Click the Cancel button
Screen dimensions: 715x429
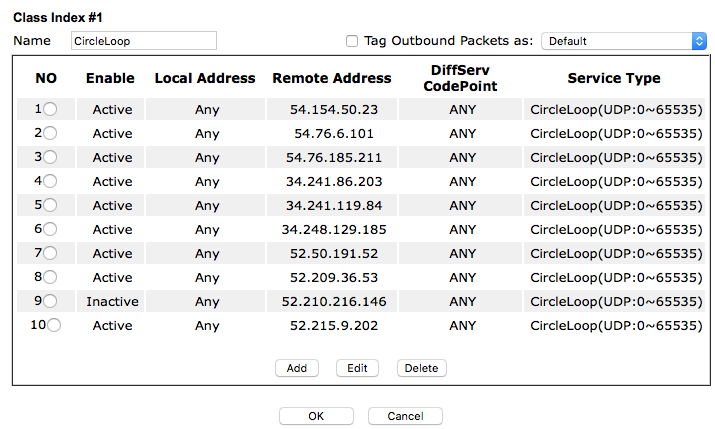(x=405, y=416)
